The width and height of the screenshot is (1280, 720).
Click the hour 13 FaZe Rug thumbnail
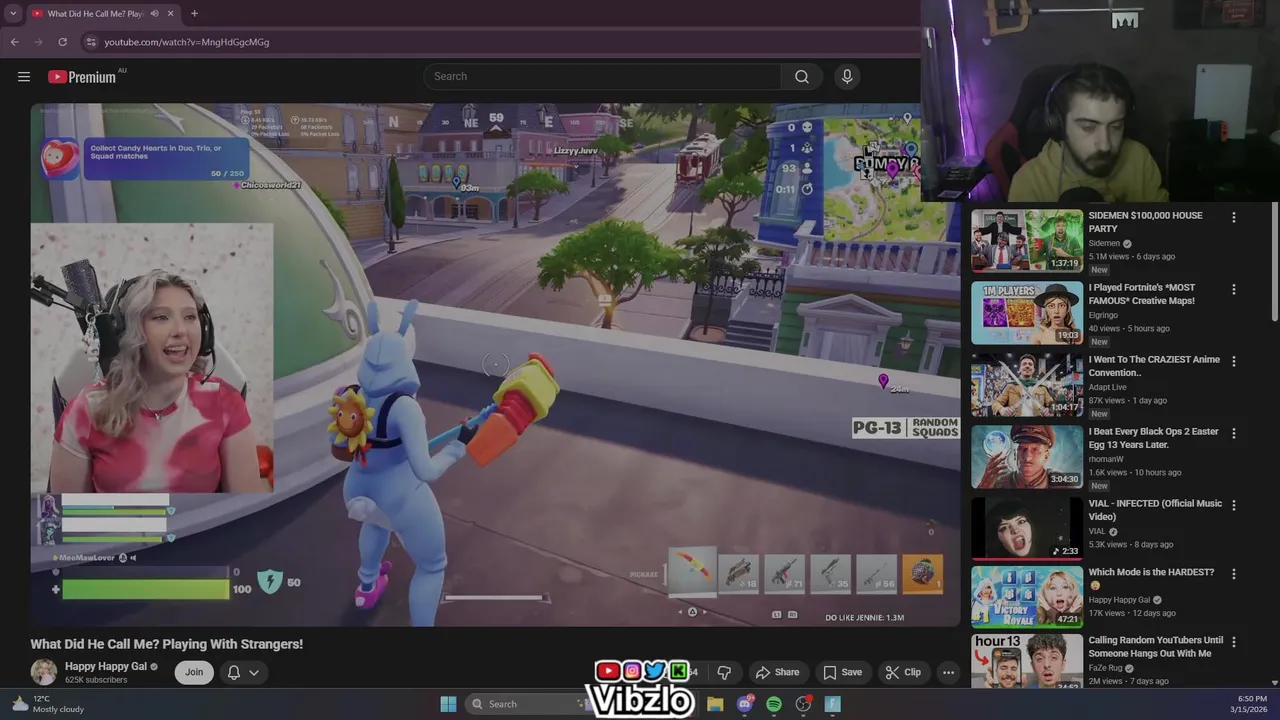[1027, 661]
